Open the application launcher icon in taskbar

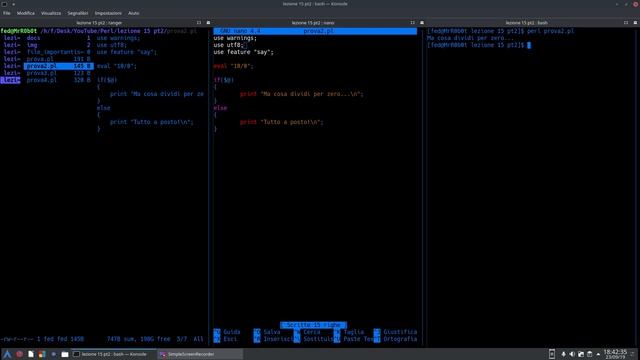[7, 354]
